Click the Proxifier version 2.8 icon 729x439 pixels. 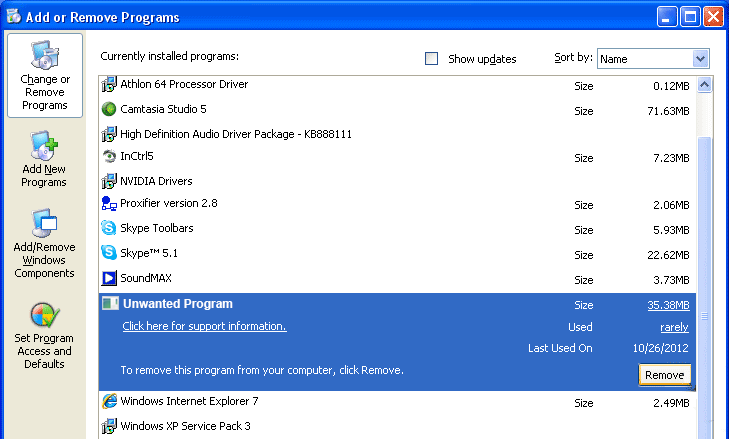tap(109, 204)
